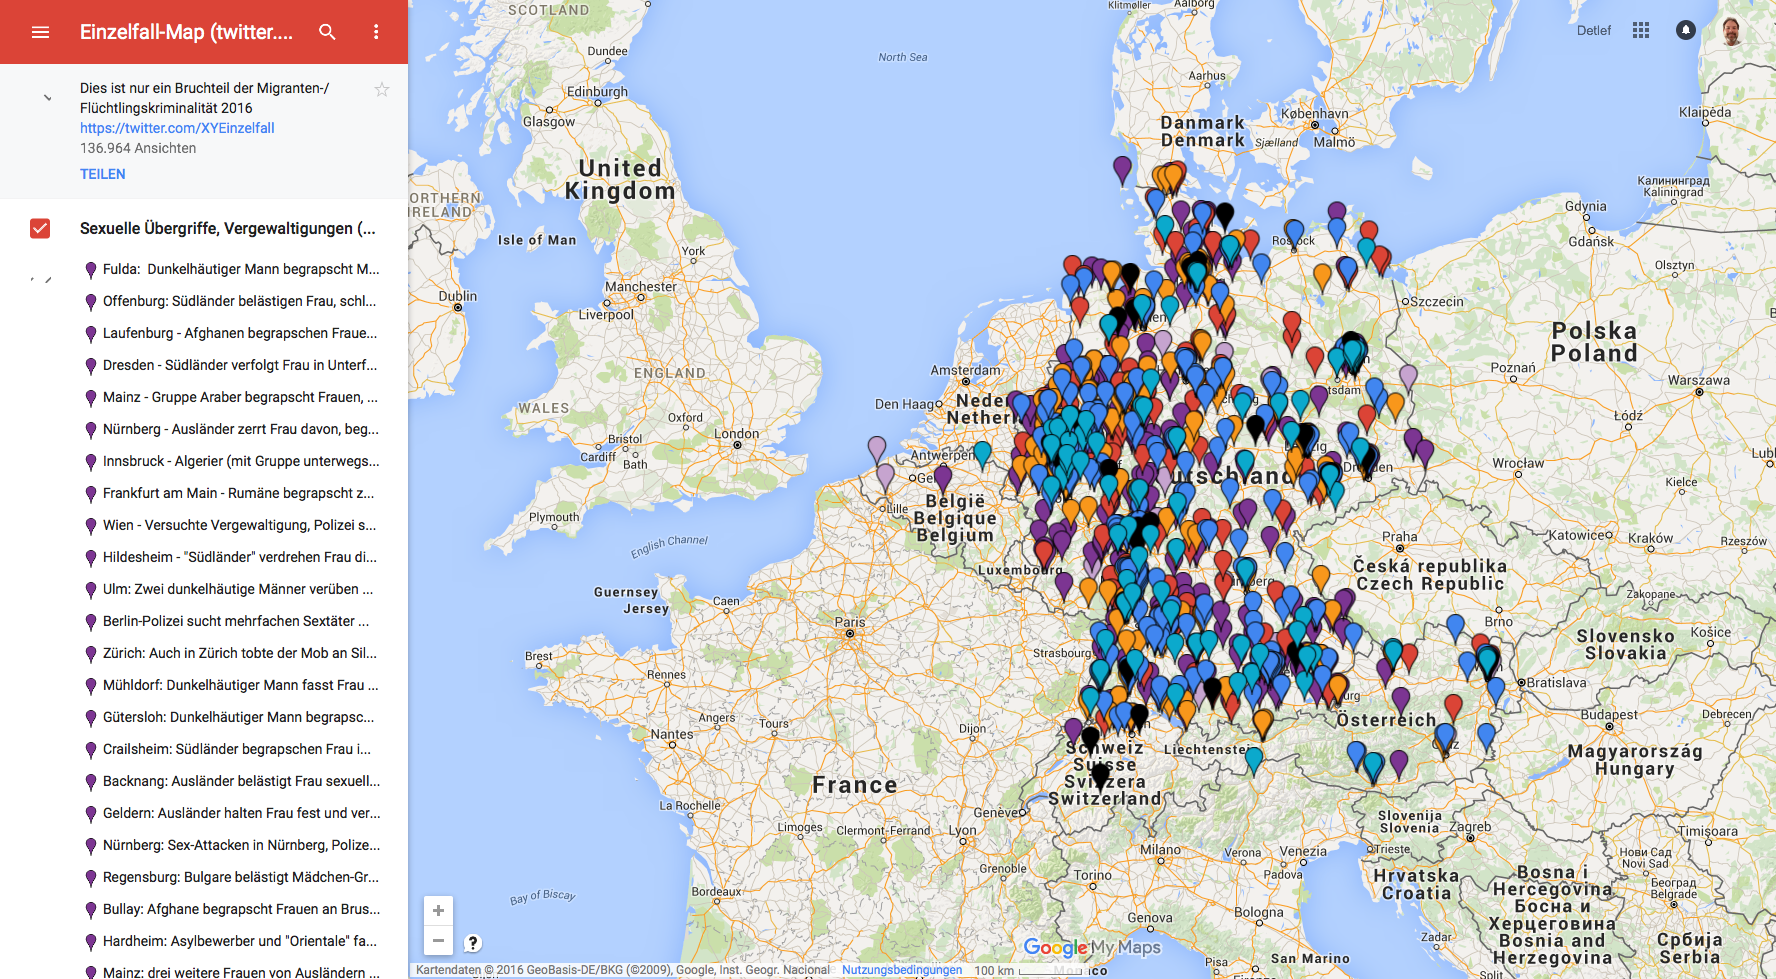Open the Google apps grid icon
1776x979 pixels.
point(1641,30)
